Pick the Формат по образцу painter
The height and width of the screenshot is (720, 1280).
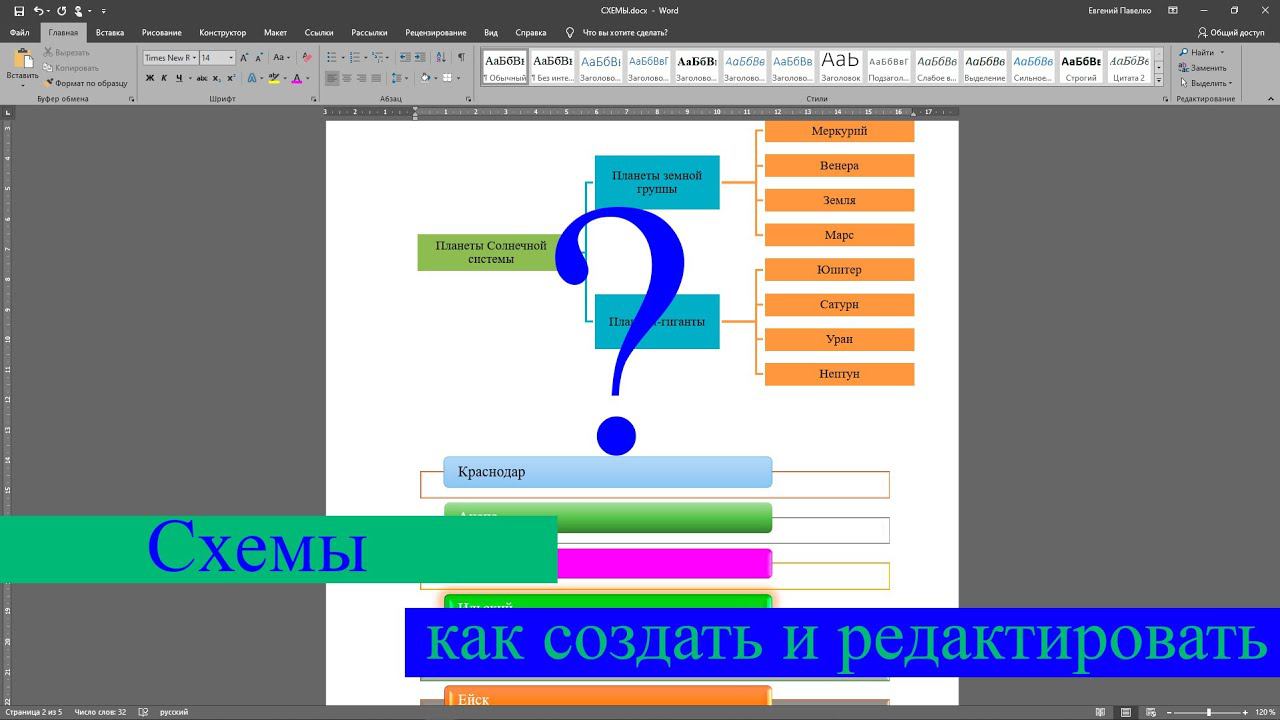click(86, 83)
